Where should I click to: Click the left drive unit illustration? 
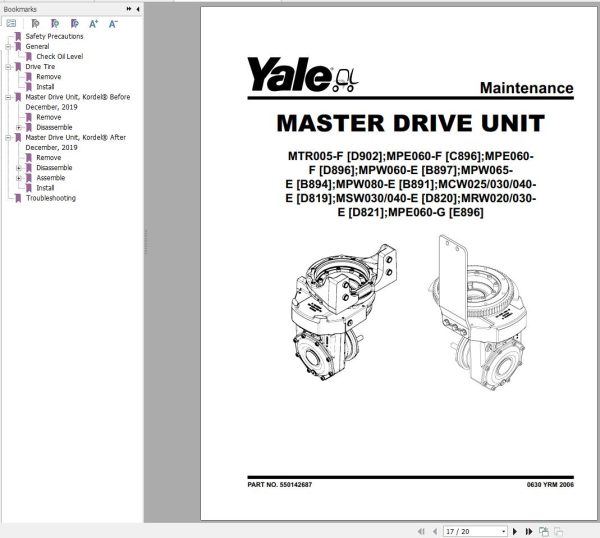[x=344, y=312]
